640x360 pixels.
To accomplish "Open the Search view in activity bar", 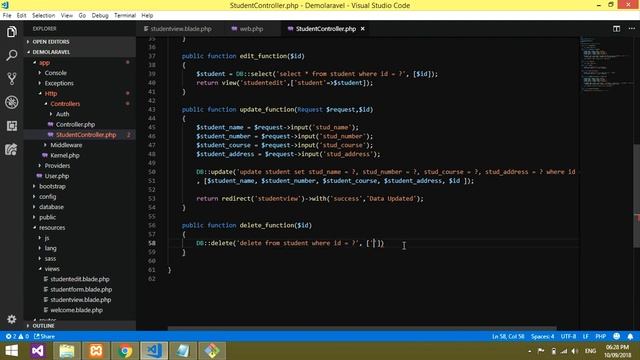I will (11, 55).
